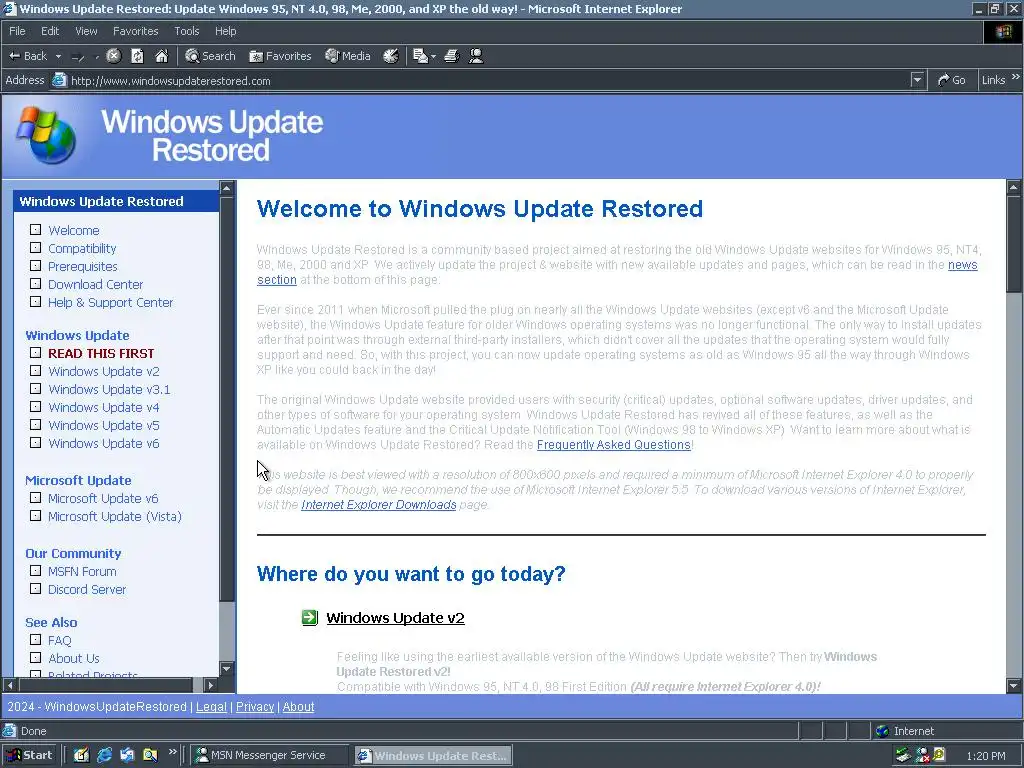Click the Mail toolbar icon
The height and width of the screenshot is (768, 1024).
pos(421,56)
